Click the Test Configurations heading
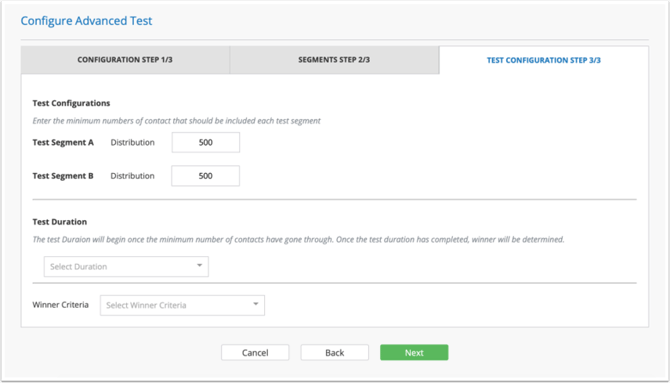Image resolution: width=670 pixels, height=383 pixels. [x=71, y=103]
